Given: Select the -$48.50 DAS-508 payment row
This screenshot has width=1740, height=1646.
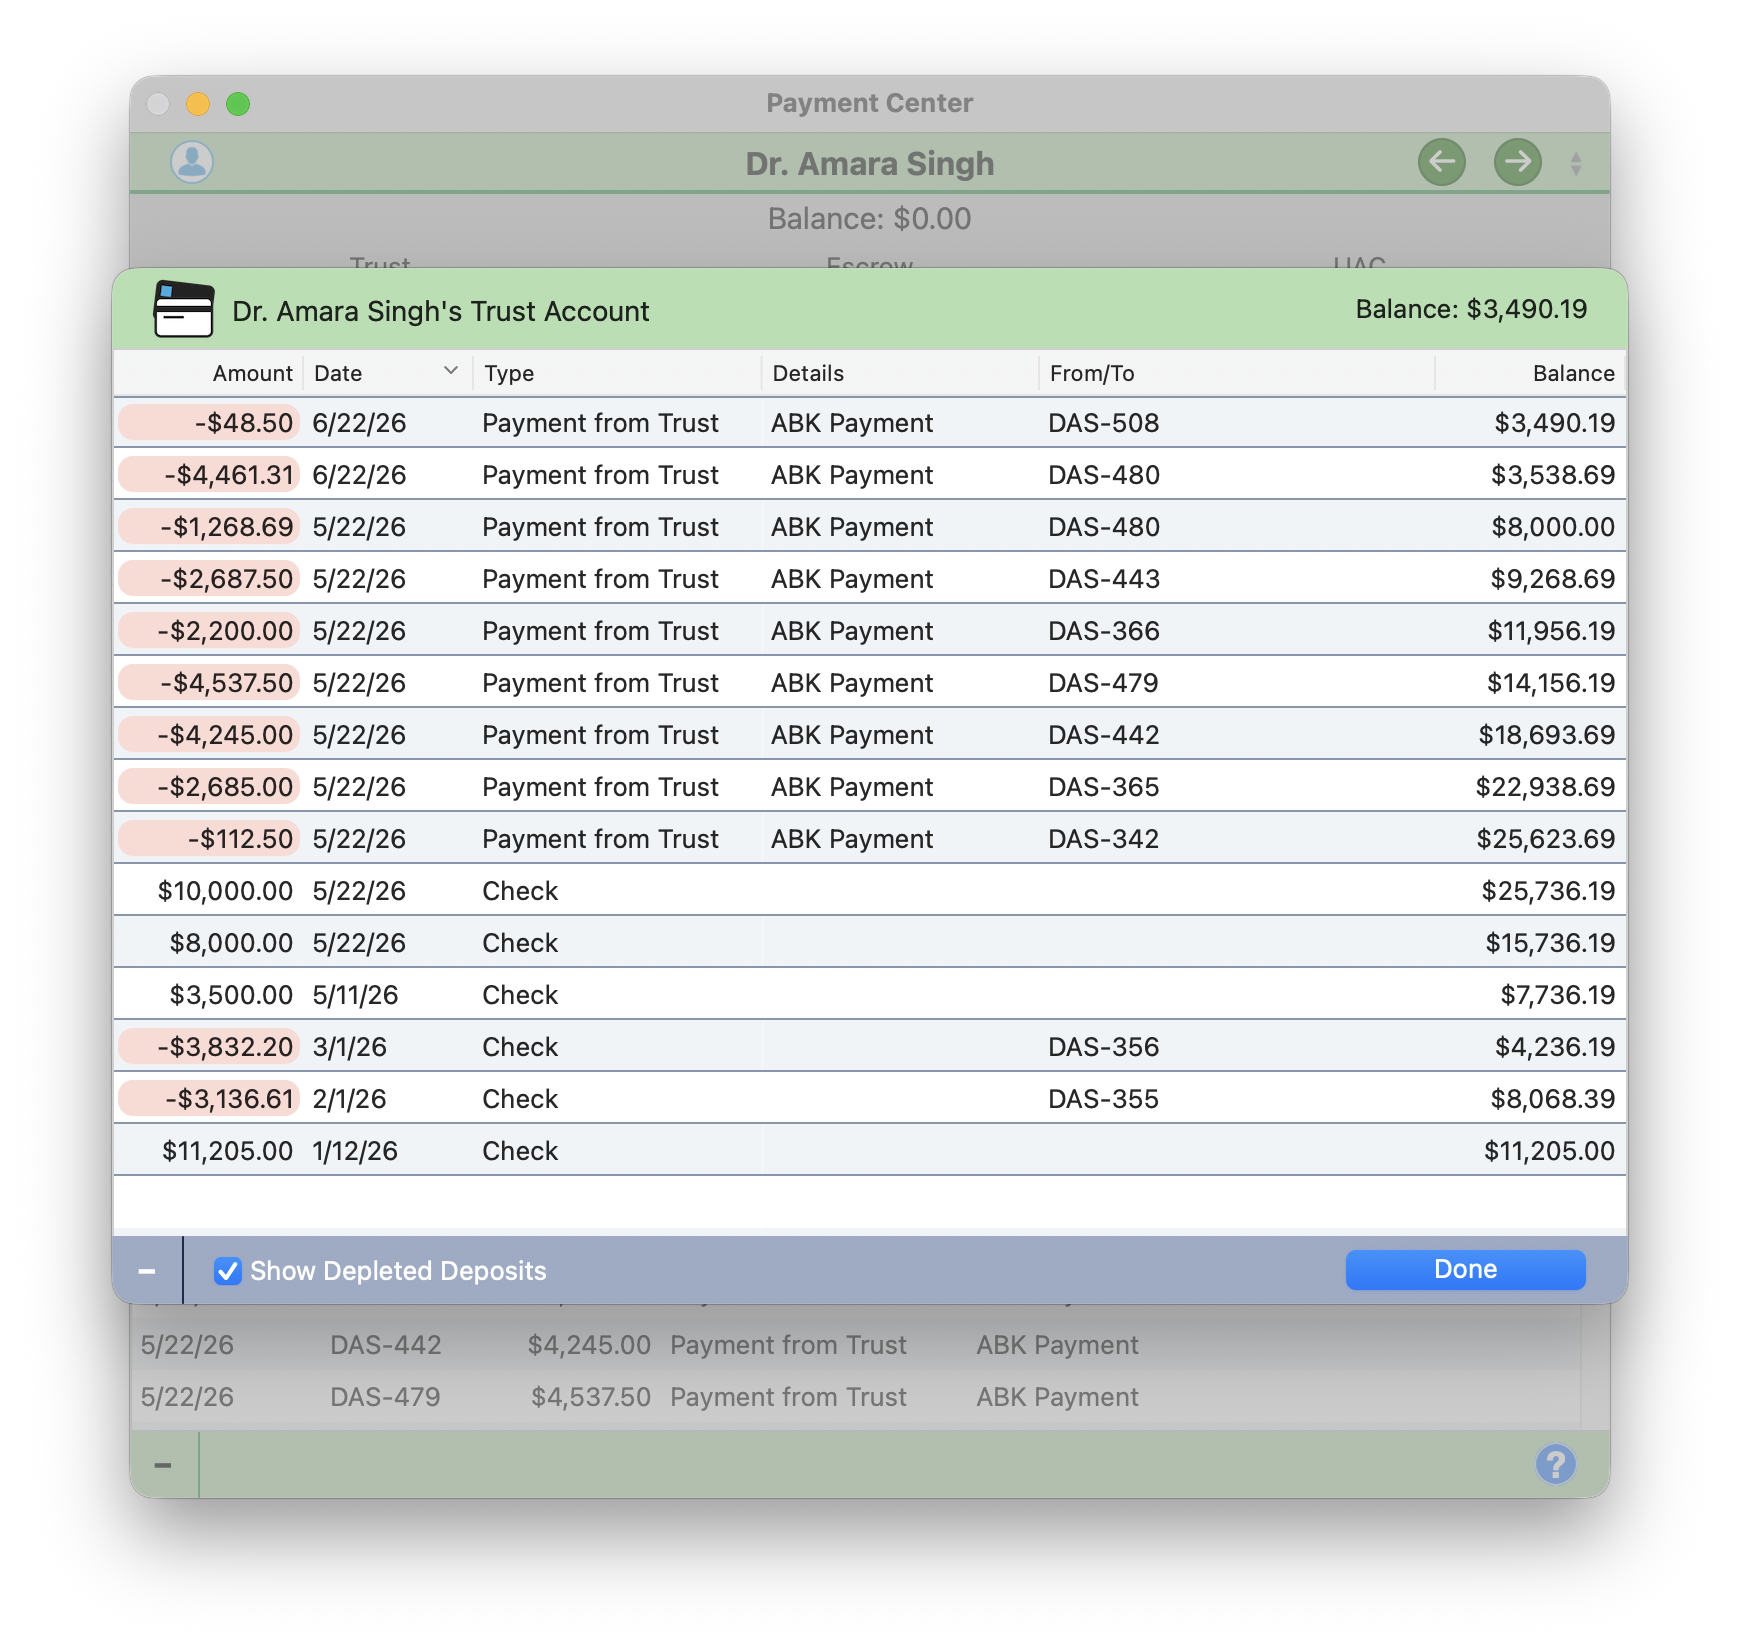Looking at the screenshot, I should coord(870,423).
